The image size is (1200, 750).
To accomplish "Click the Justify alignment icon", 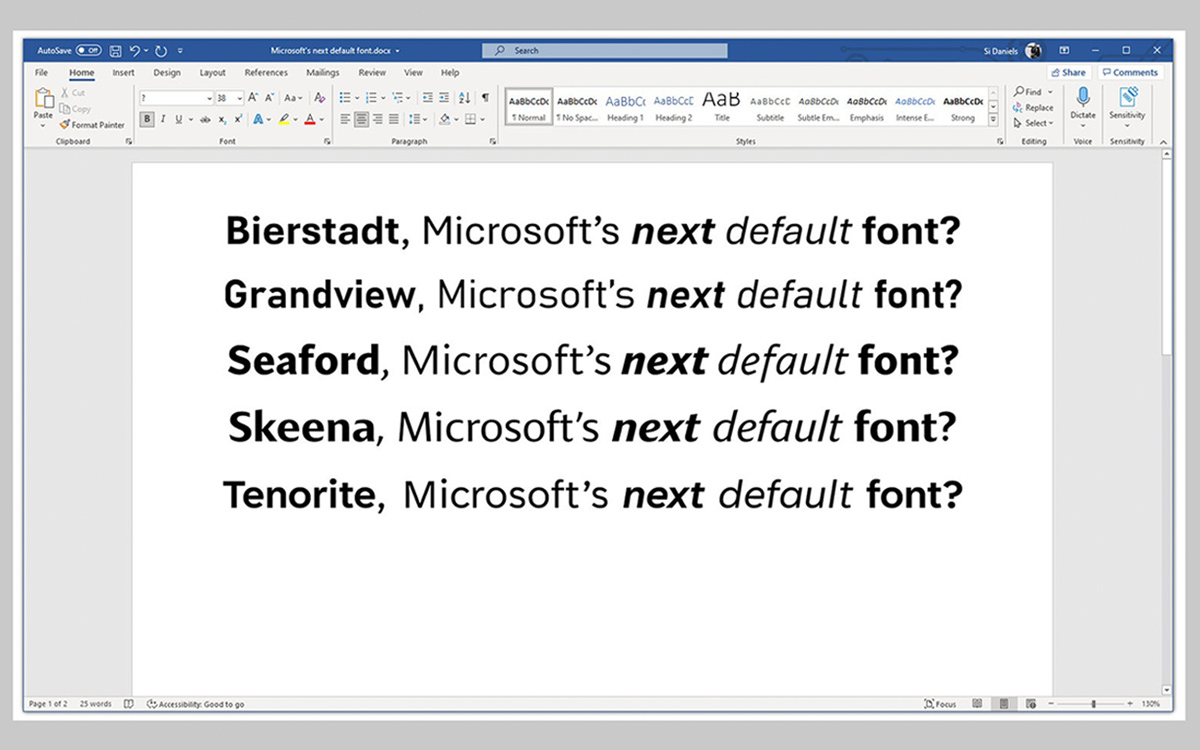I will coord(393,119).
